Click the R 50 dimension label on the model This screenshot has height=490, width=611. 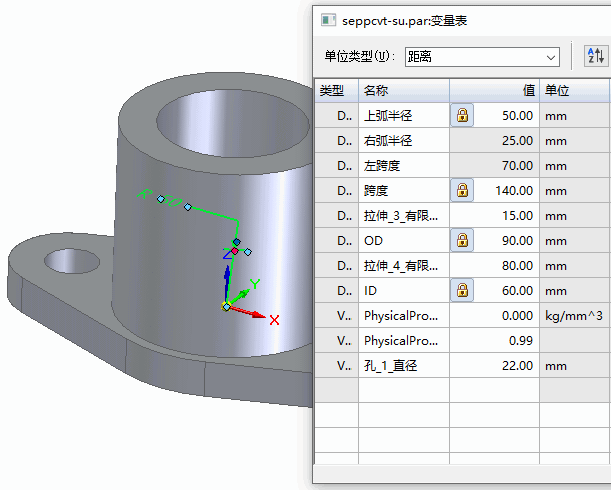tap(161, 198)
